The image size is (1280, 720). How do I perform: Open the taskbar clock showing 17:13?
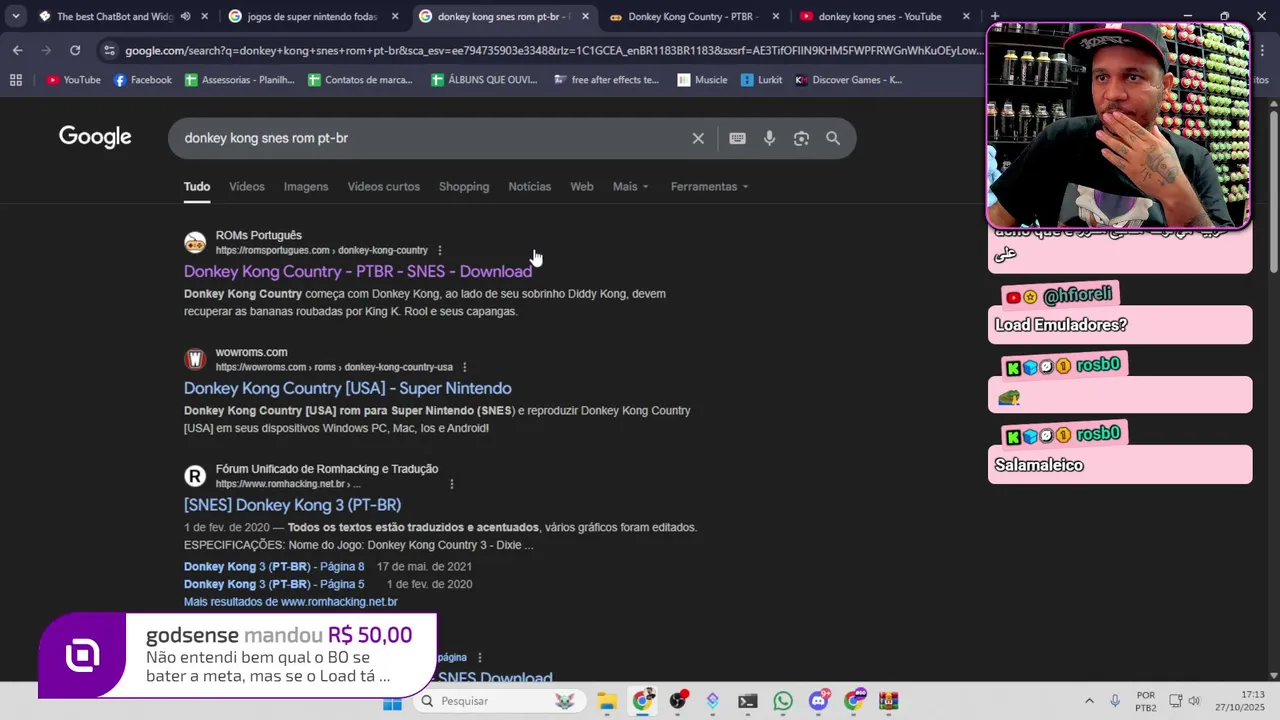coord(1240,701)
